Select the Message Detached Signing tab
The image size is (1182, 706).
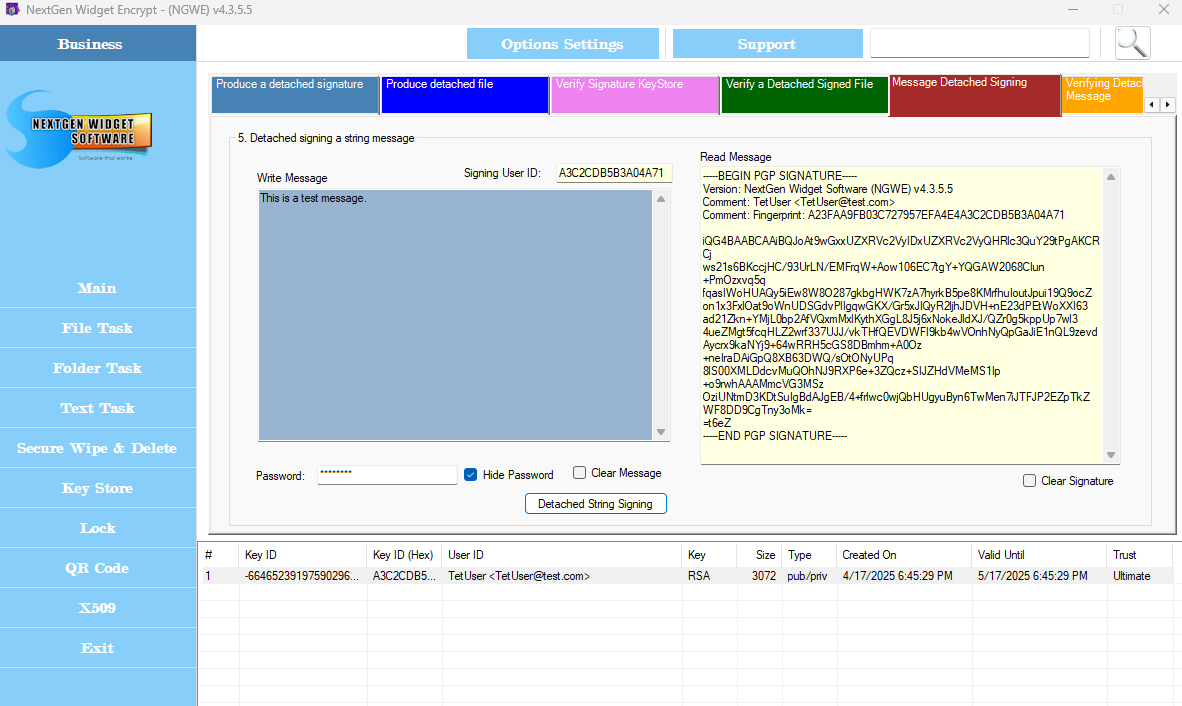pos(975,95)
